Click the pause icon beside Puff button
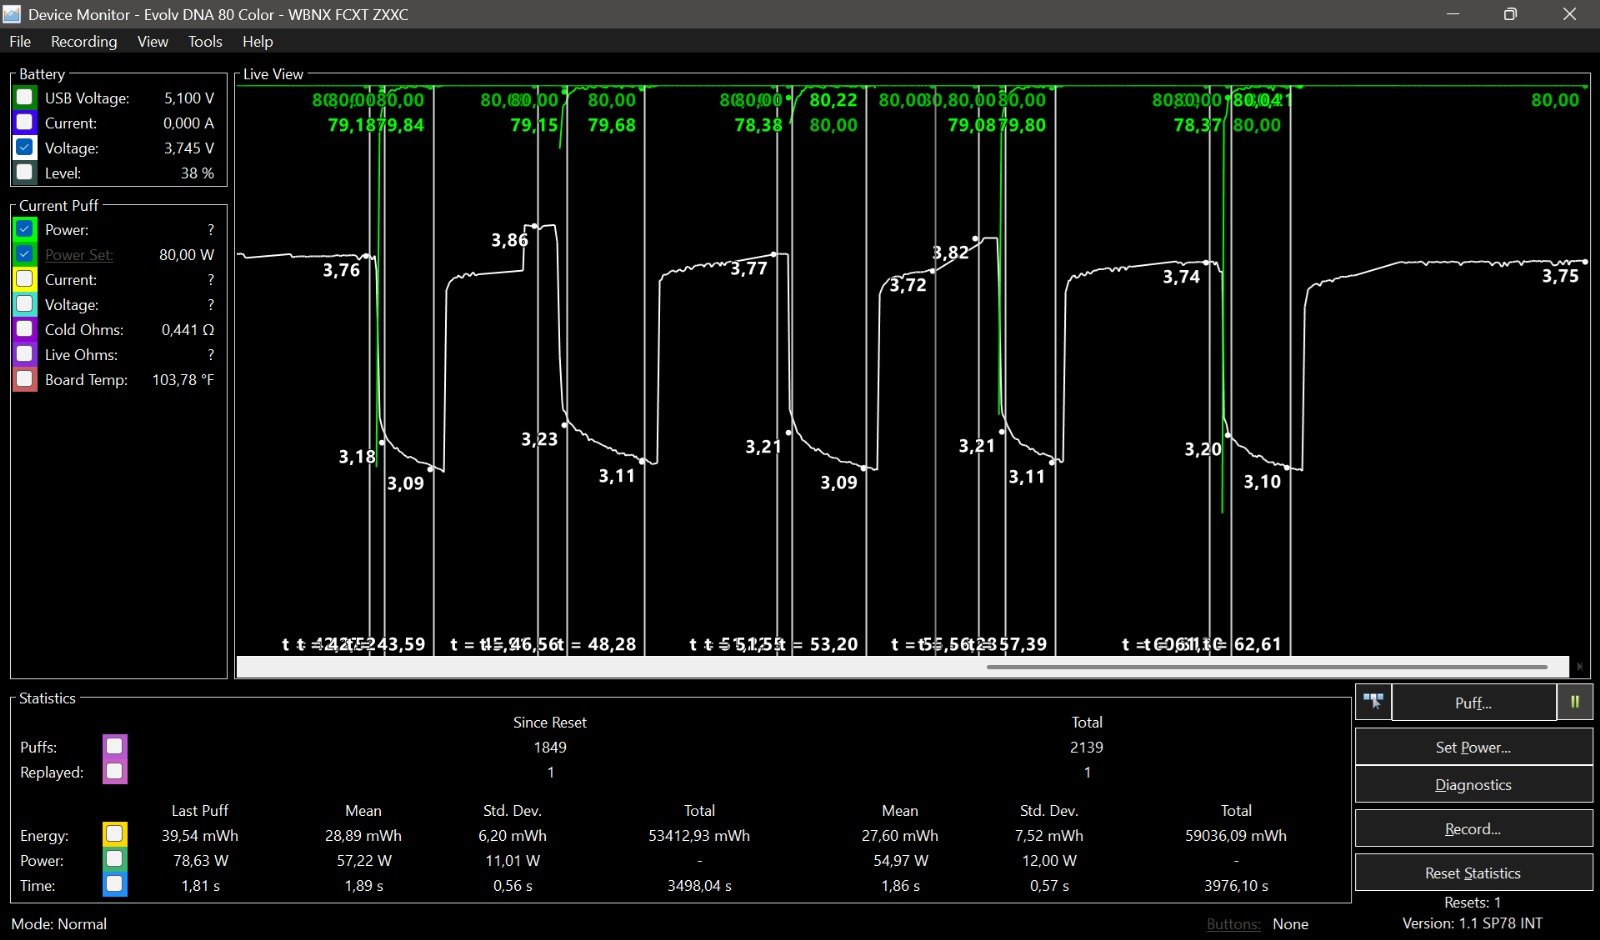 [x=1574, y=702]
